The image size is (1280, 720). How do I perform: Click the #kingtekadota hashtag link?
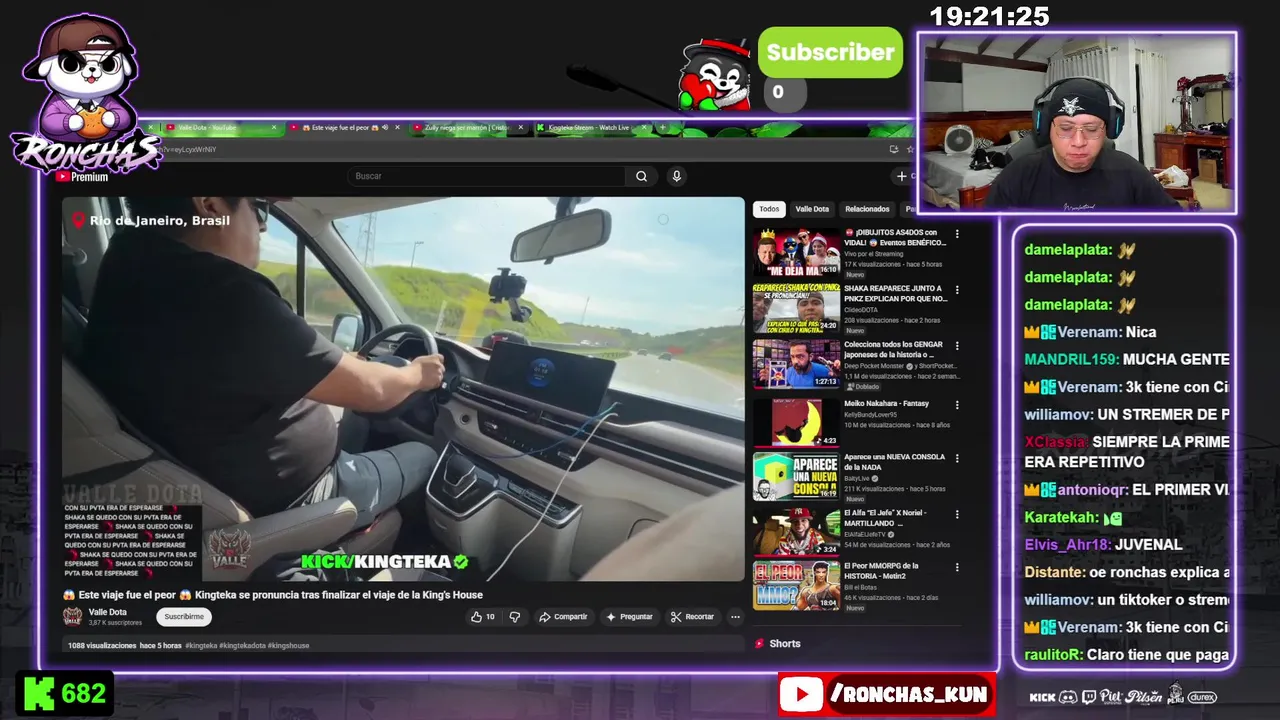(x=242, y=646)
